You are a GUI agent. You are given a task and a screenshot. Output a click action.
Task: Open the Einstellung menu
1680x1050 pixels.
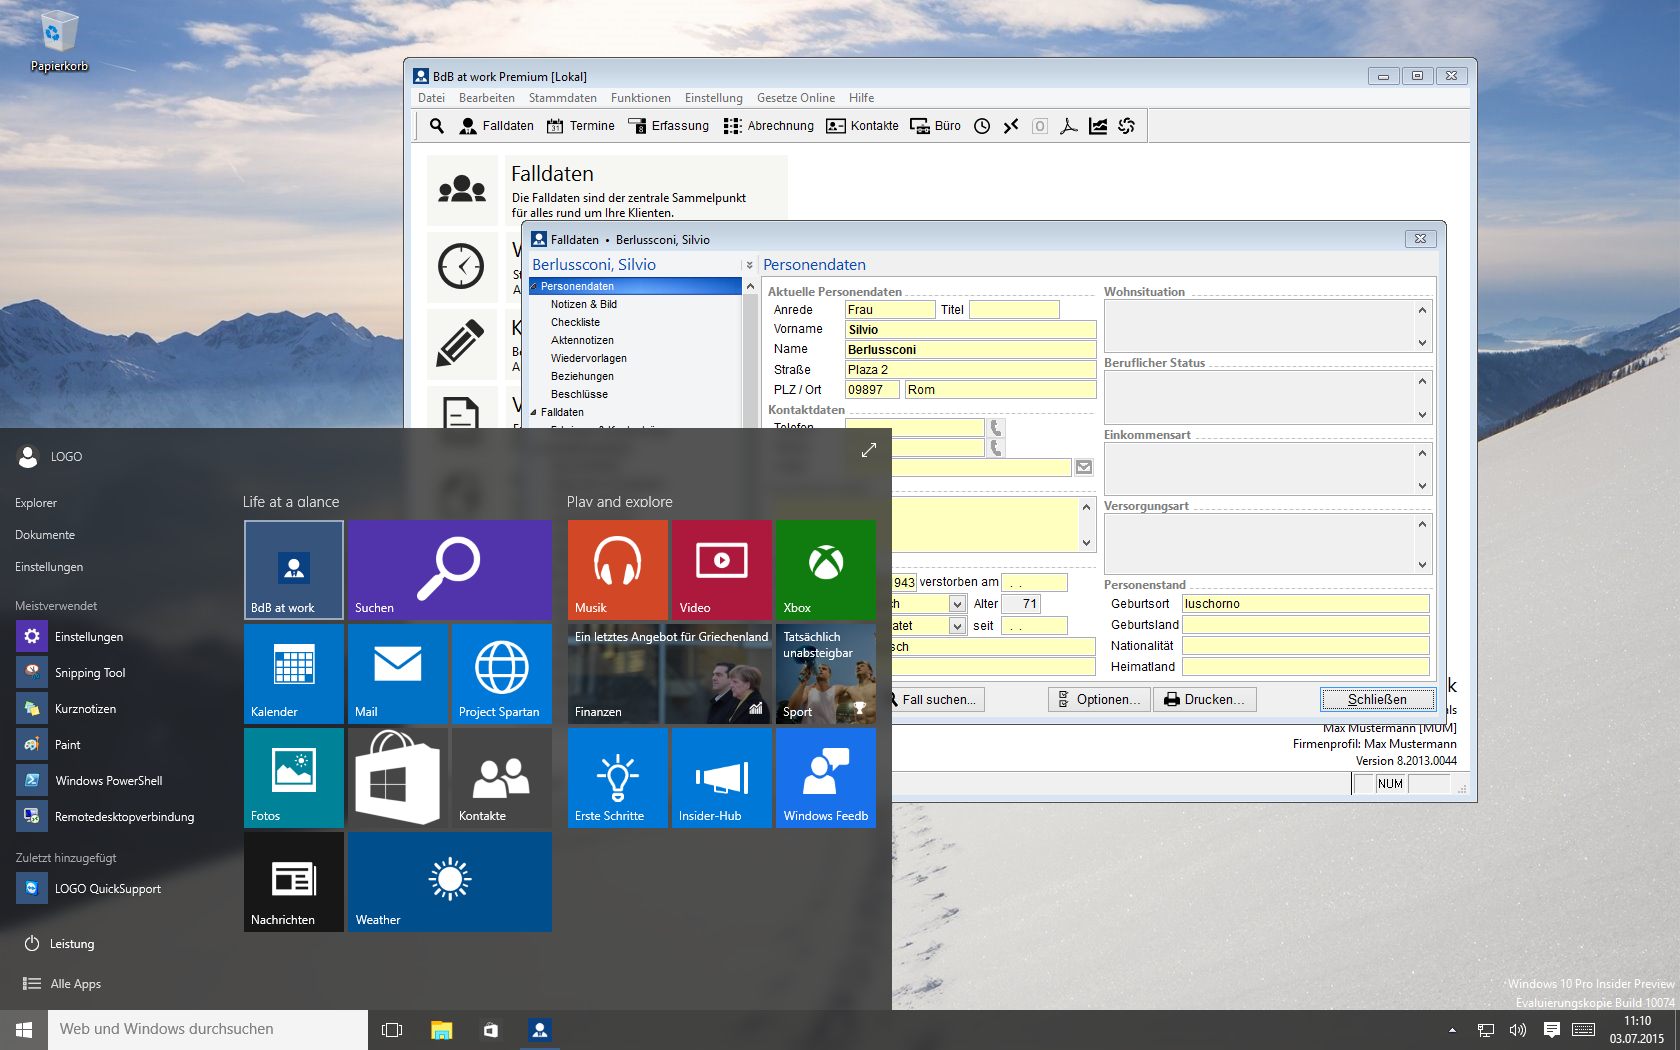714,98
